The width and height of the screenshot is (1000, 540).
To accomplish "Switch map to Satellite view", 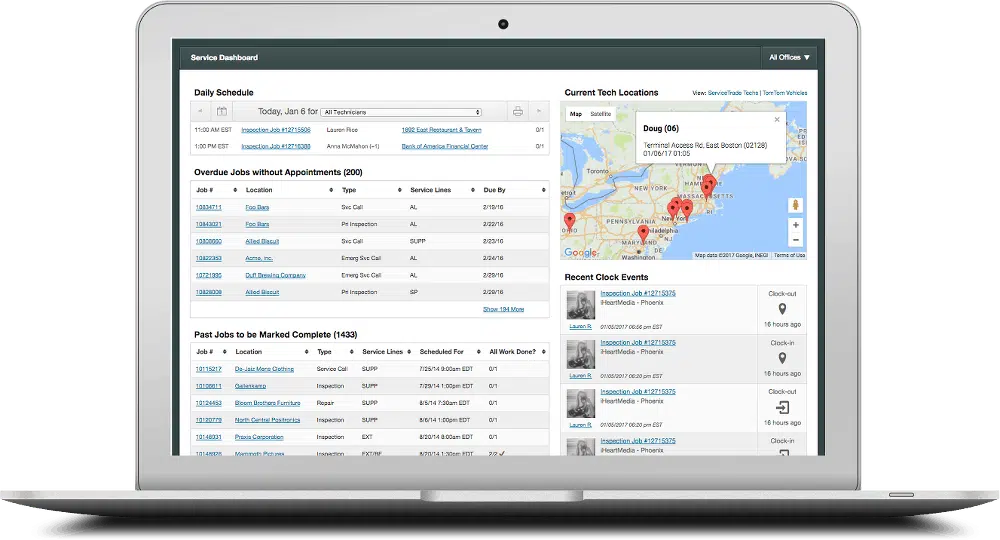I will click(601, 114).
